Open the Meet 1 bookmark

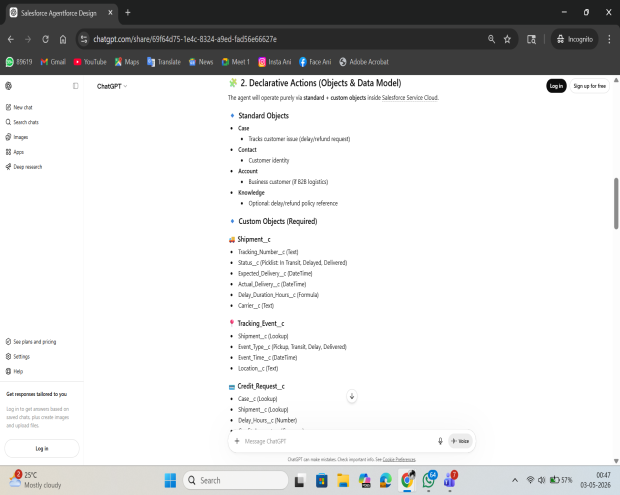[x=236, y=62]
